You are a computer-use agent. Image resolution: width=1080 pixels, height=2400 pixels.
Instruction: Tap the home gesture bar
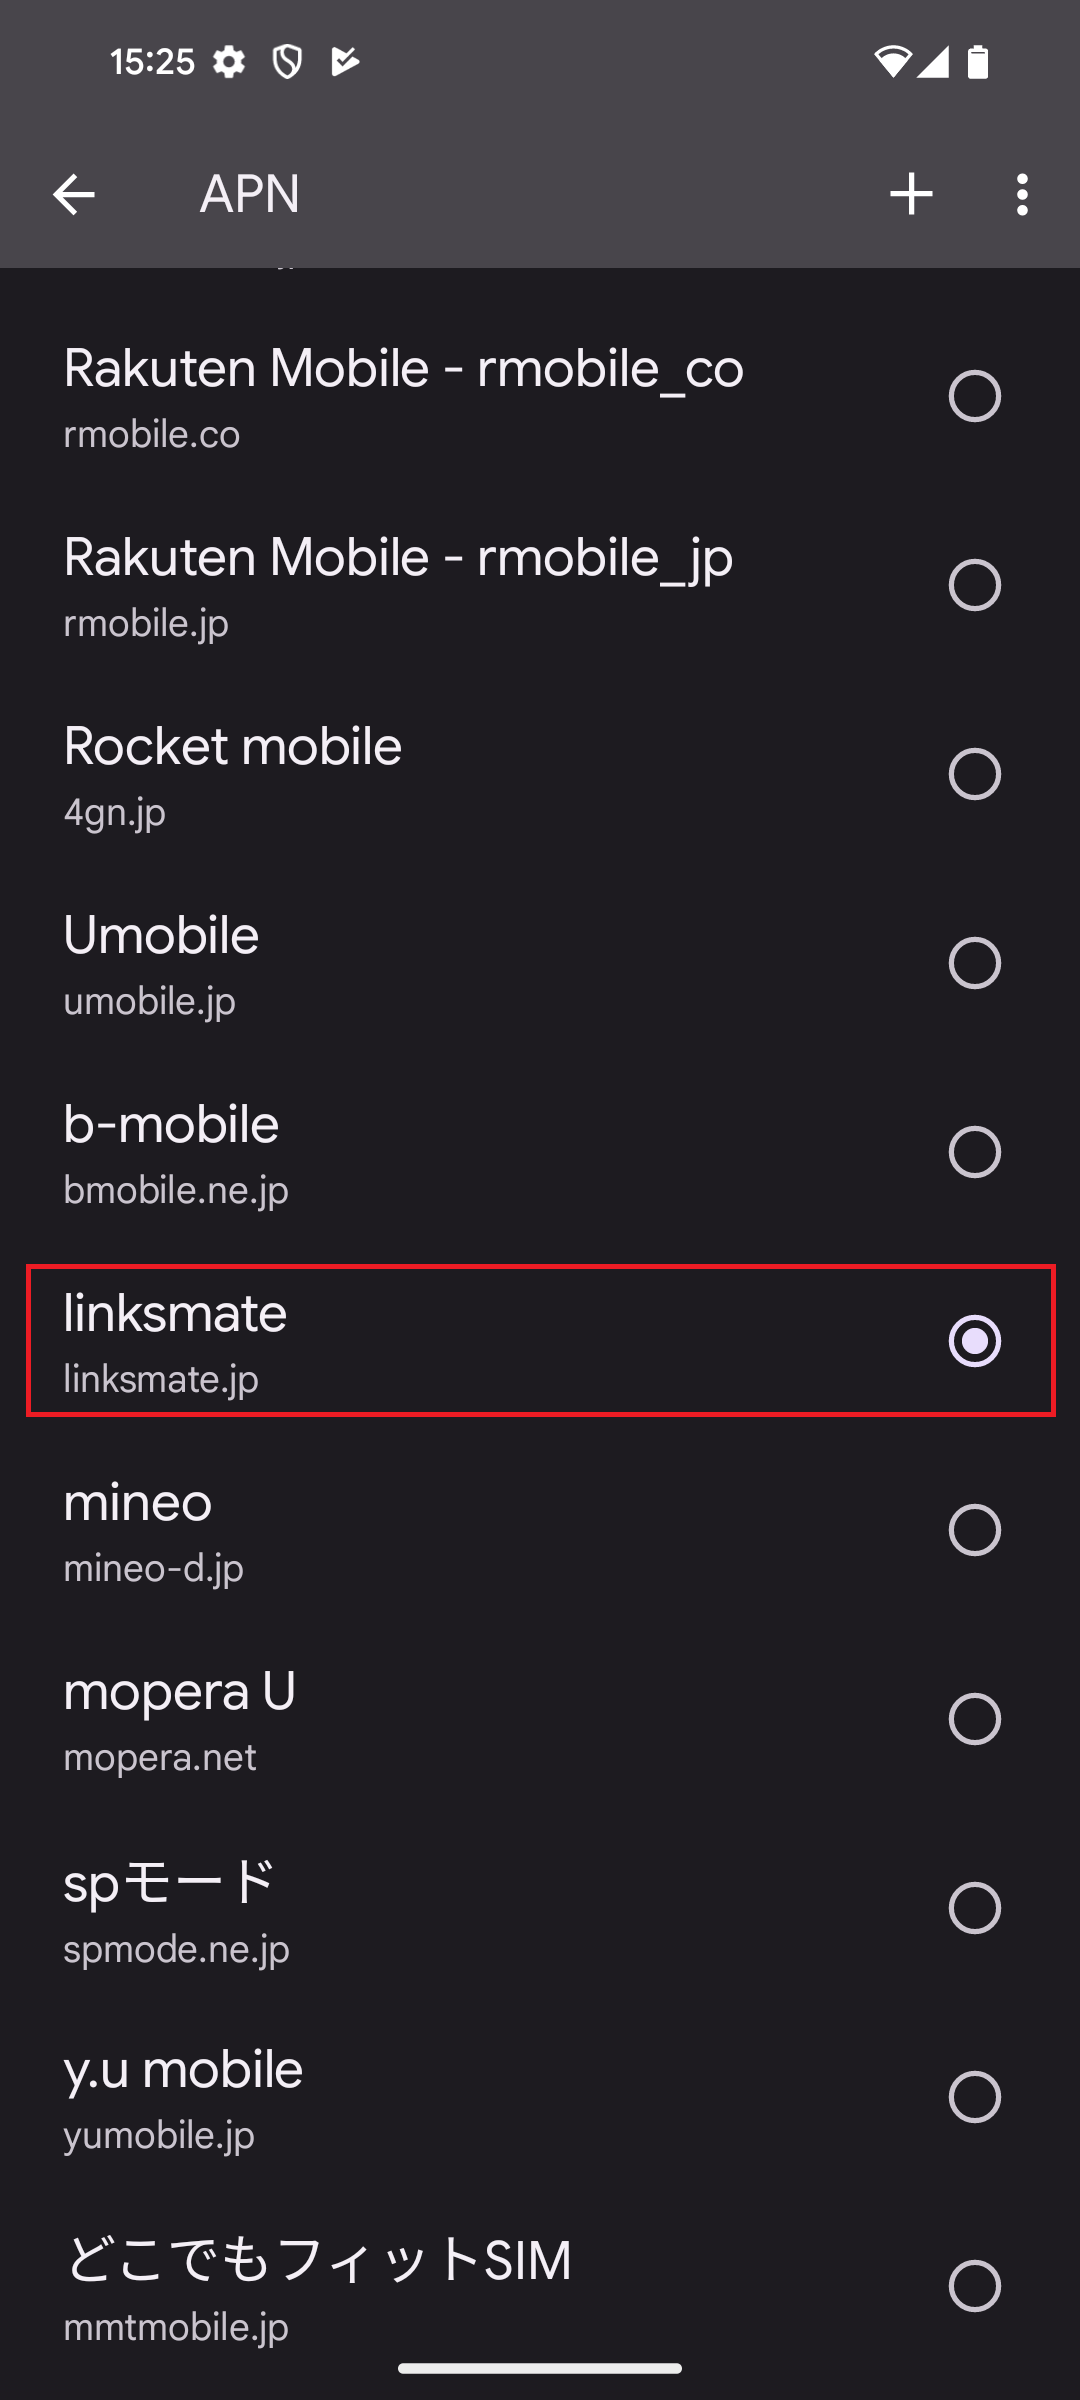[x=540, y=2368]
